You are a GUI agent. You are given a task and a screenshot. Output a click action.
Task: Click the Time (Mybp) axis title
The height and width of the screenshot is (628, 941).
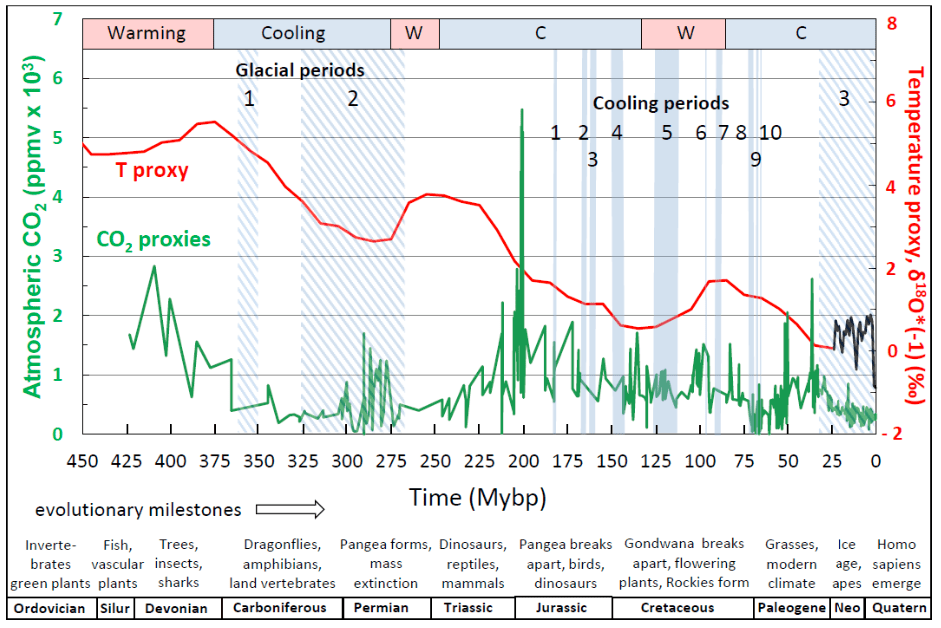pyautogui.click(x=477, y=495)
